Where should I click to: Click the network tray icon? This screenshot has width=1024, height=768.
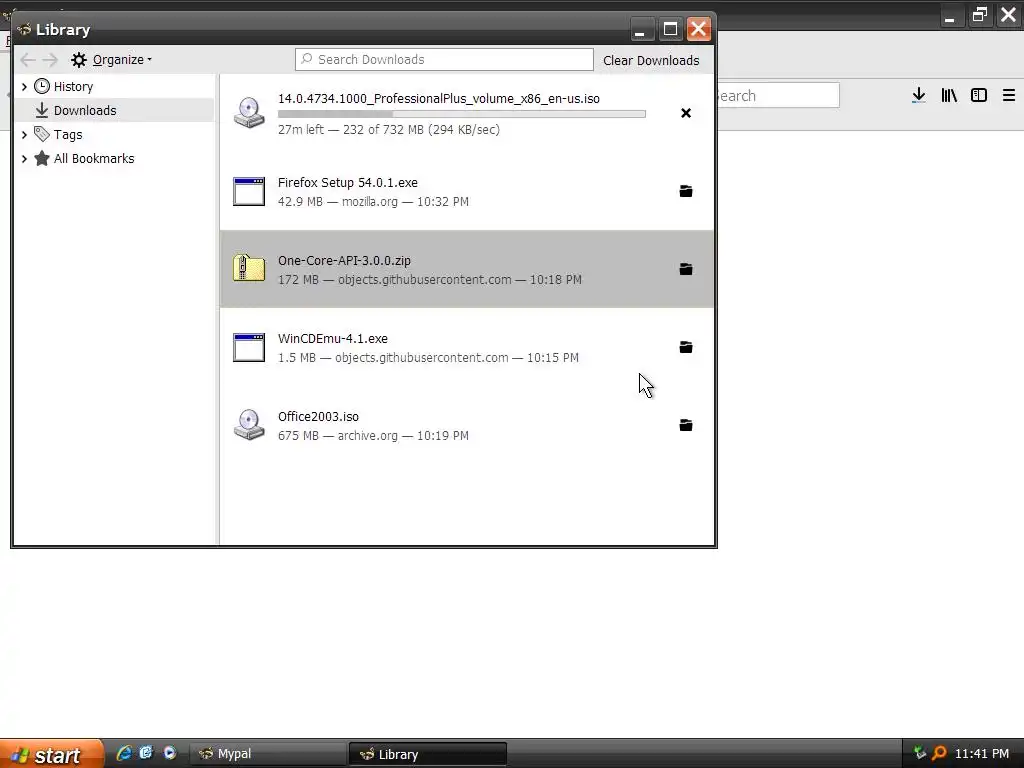click(920, 753)
